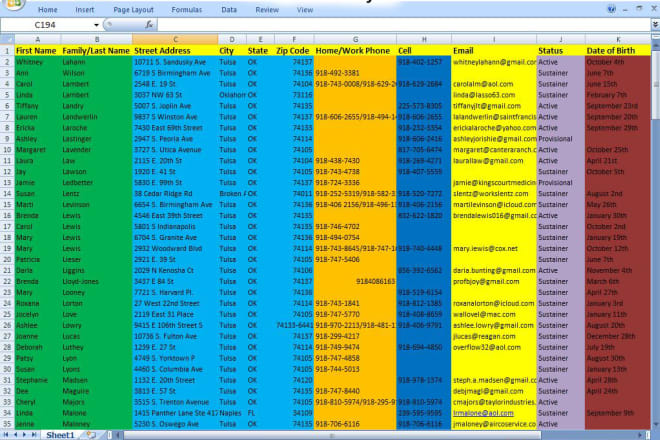This screenshot has width=660, height=440.
Task: Select the 'Naples' city cell
Action: (x=232, y=413)
